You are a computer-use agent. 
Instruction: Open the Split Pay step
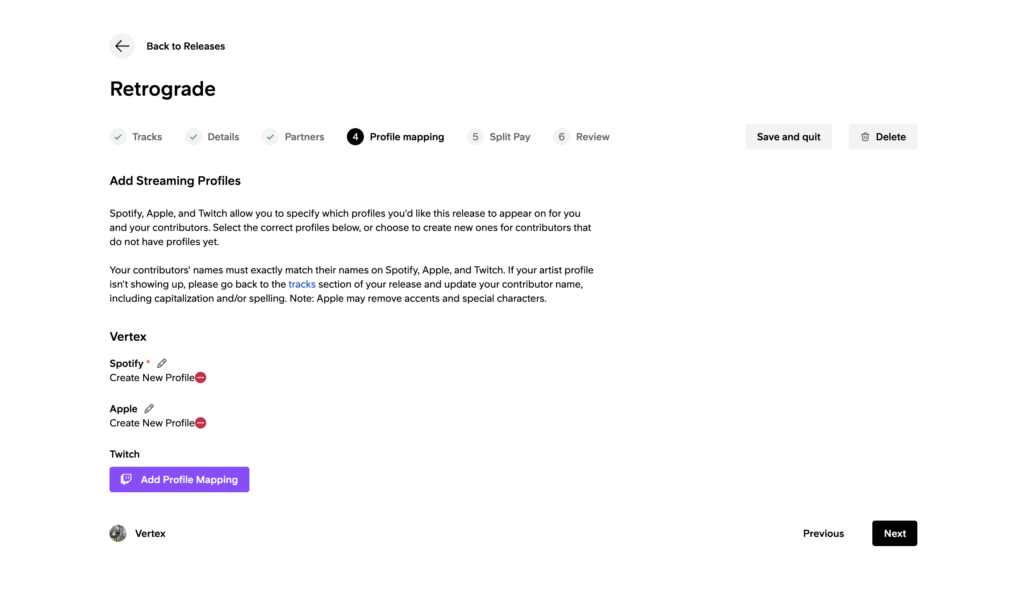click(x=509, y=137)
